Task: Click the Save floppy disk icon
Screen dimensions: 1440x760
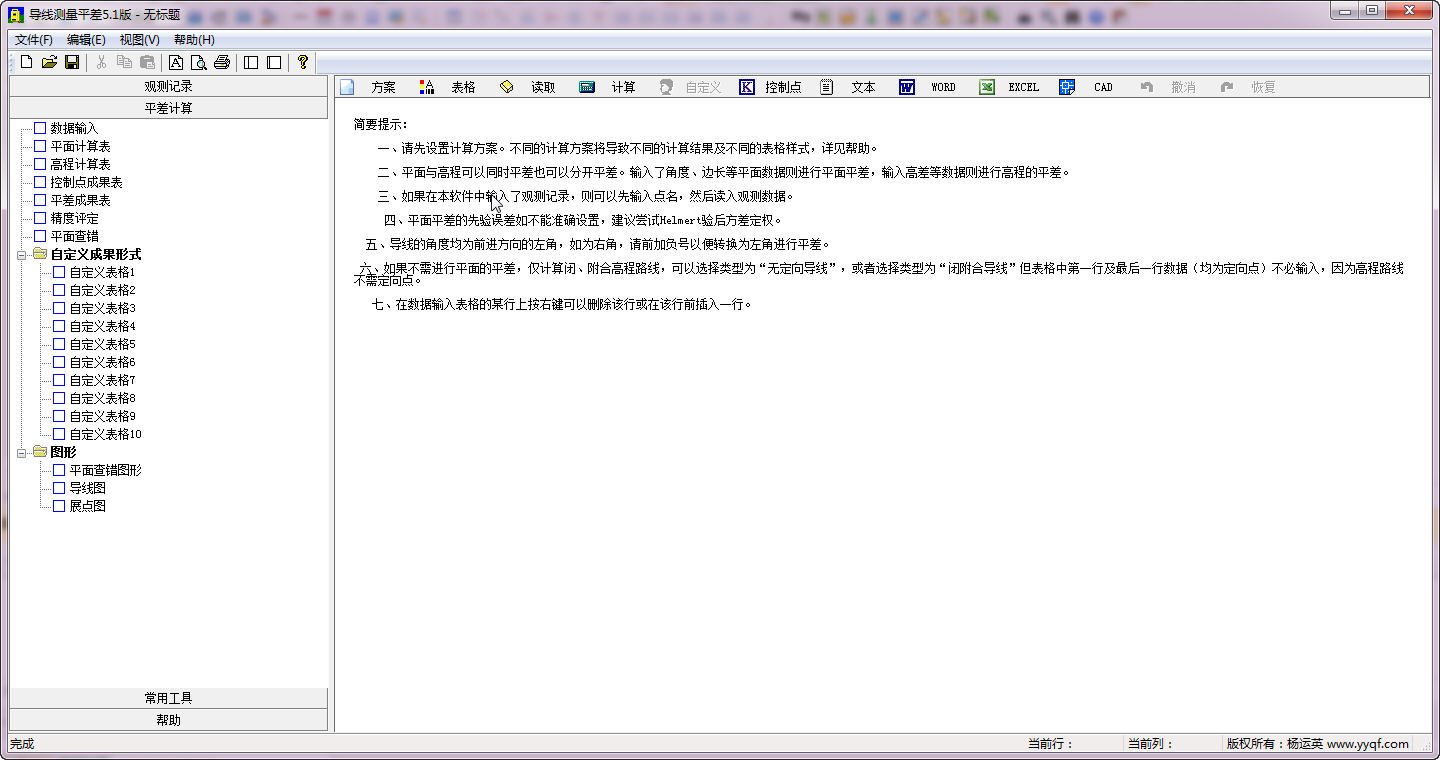Action: pyautogui.click(x=72, y=62)
